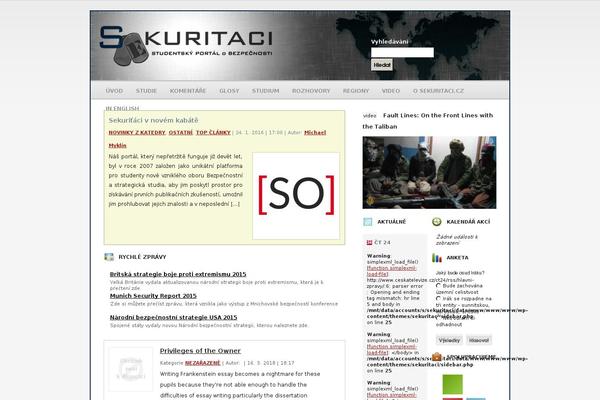
Task: Click the Kalendář akcí clock icon
Action: (x=437, y=222)
